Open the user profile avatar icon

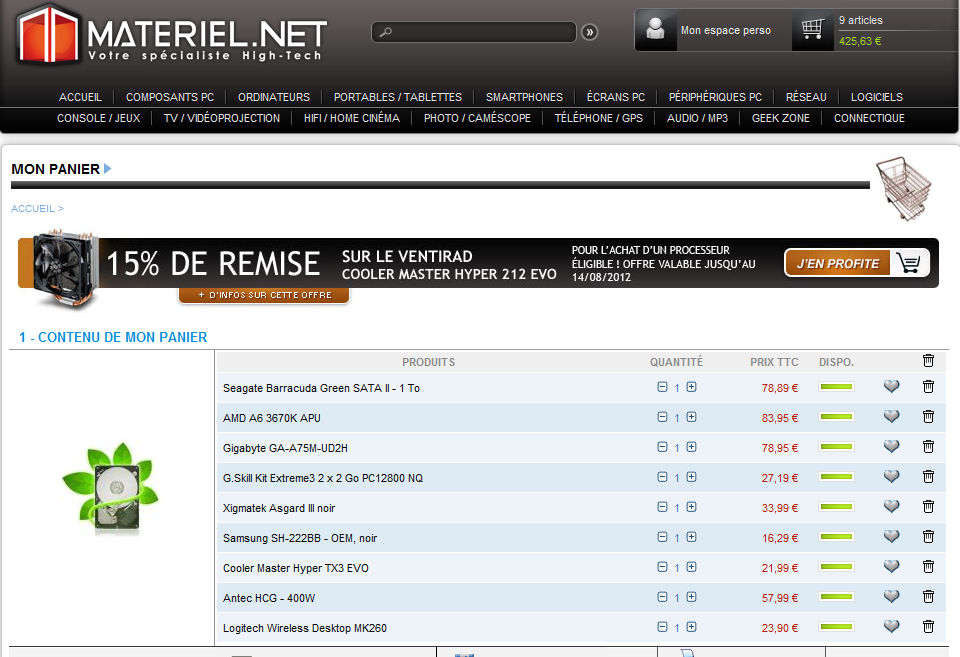point(656,30)
